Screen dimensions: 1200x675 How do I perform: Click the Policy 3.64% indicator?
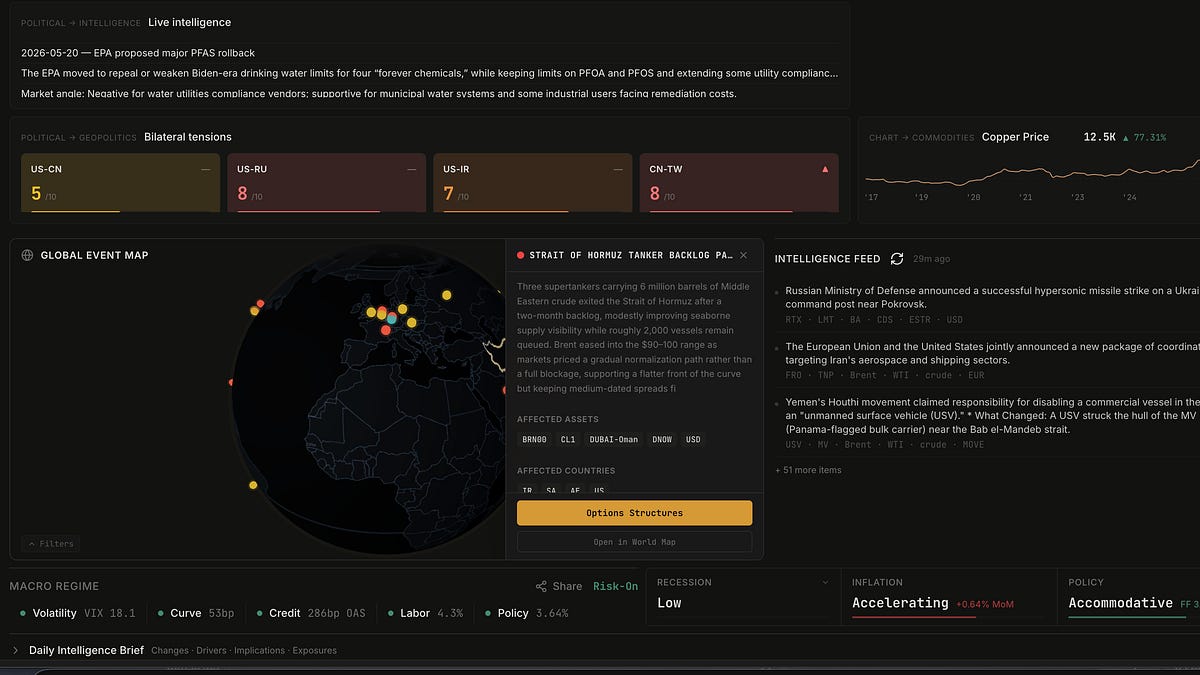tap(526, 613)
